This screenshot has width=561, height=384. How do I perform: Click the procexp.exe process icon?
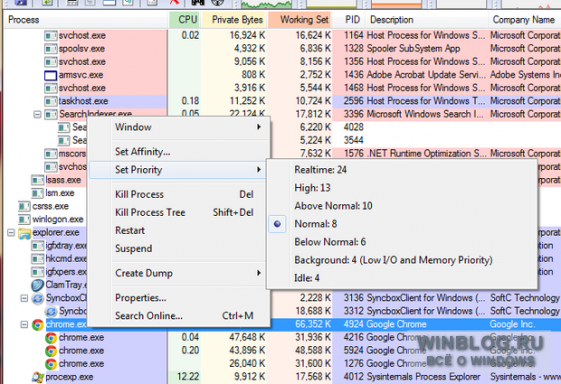click(38, 377)
